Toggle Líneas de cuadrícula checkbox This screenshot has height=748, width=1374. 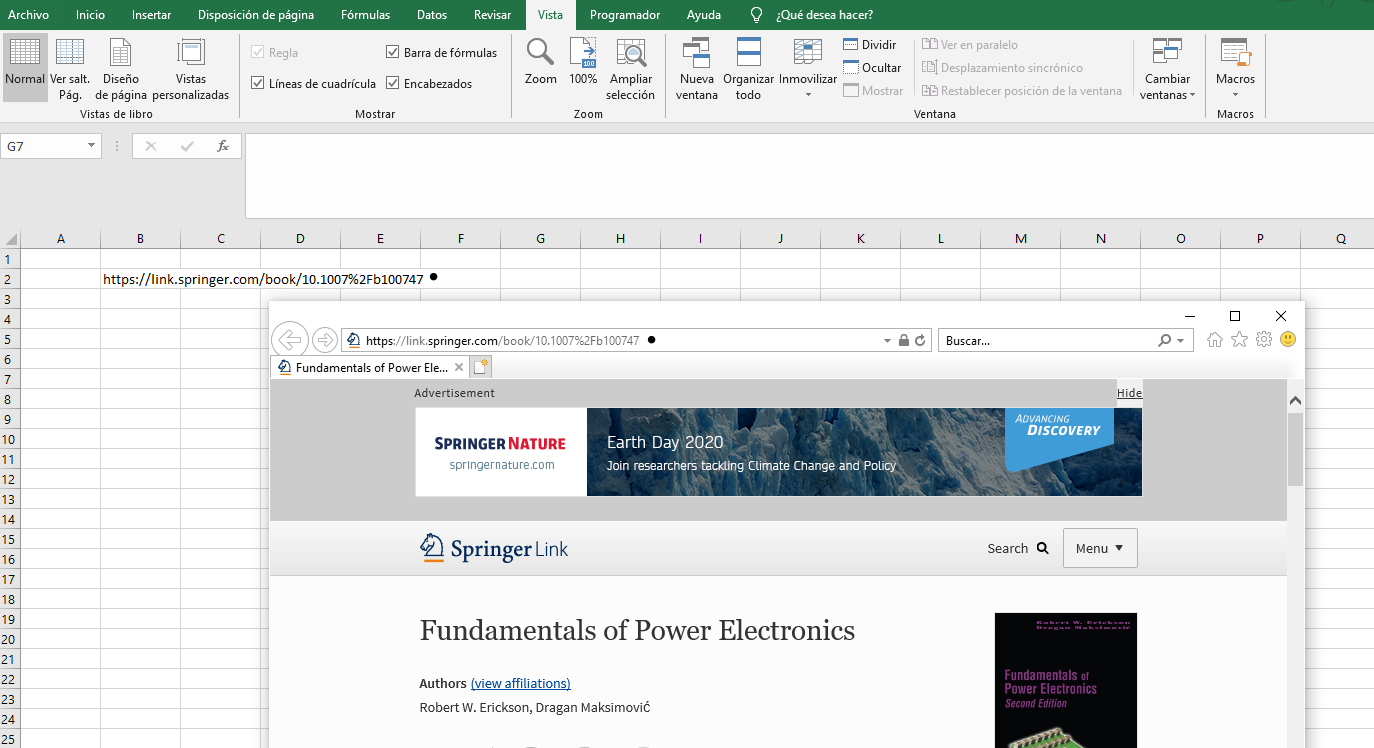coord(258,84)
